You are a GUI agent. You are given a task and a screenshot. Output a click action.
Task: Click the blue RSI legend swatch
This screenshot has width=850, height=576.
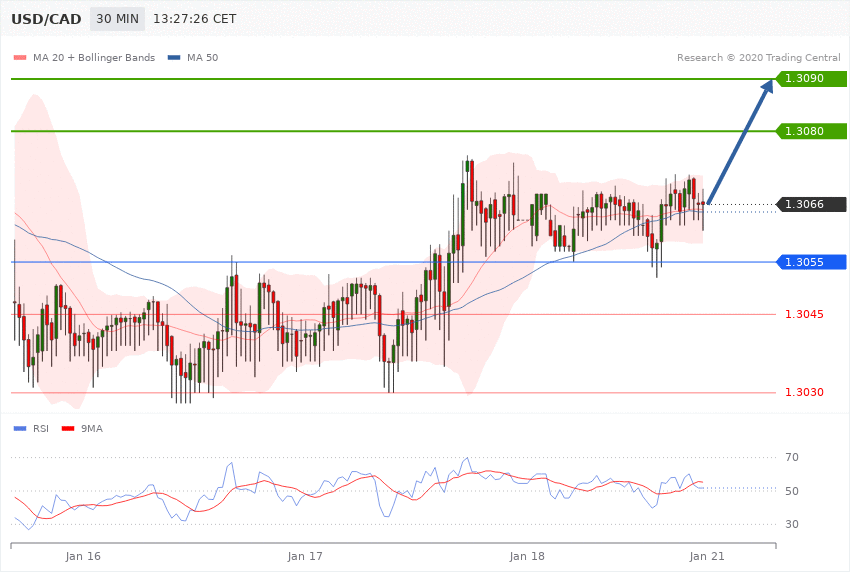coord(20,429)
